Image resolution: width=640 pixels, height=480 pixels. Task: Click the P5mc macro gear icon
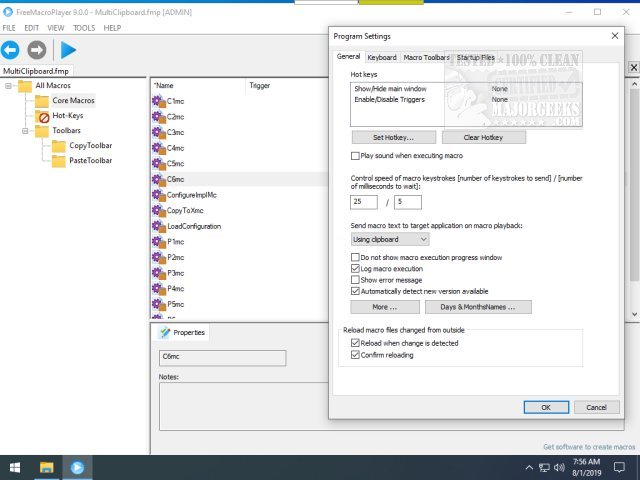(158, 304)
